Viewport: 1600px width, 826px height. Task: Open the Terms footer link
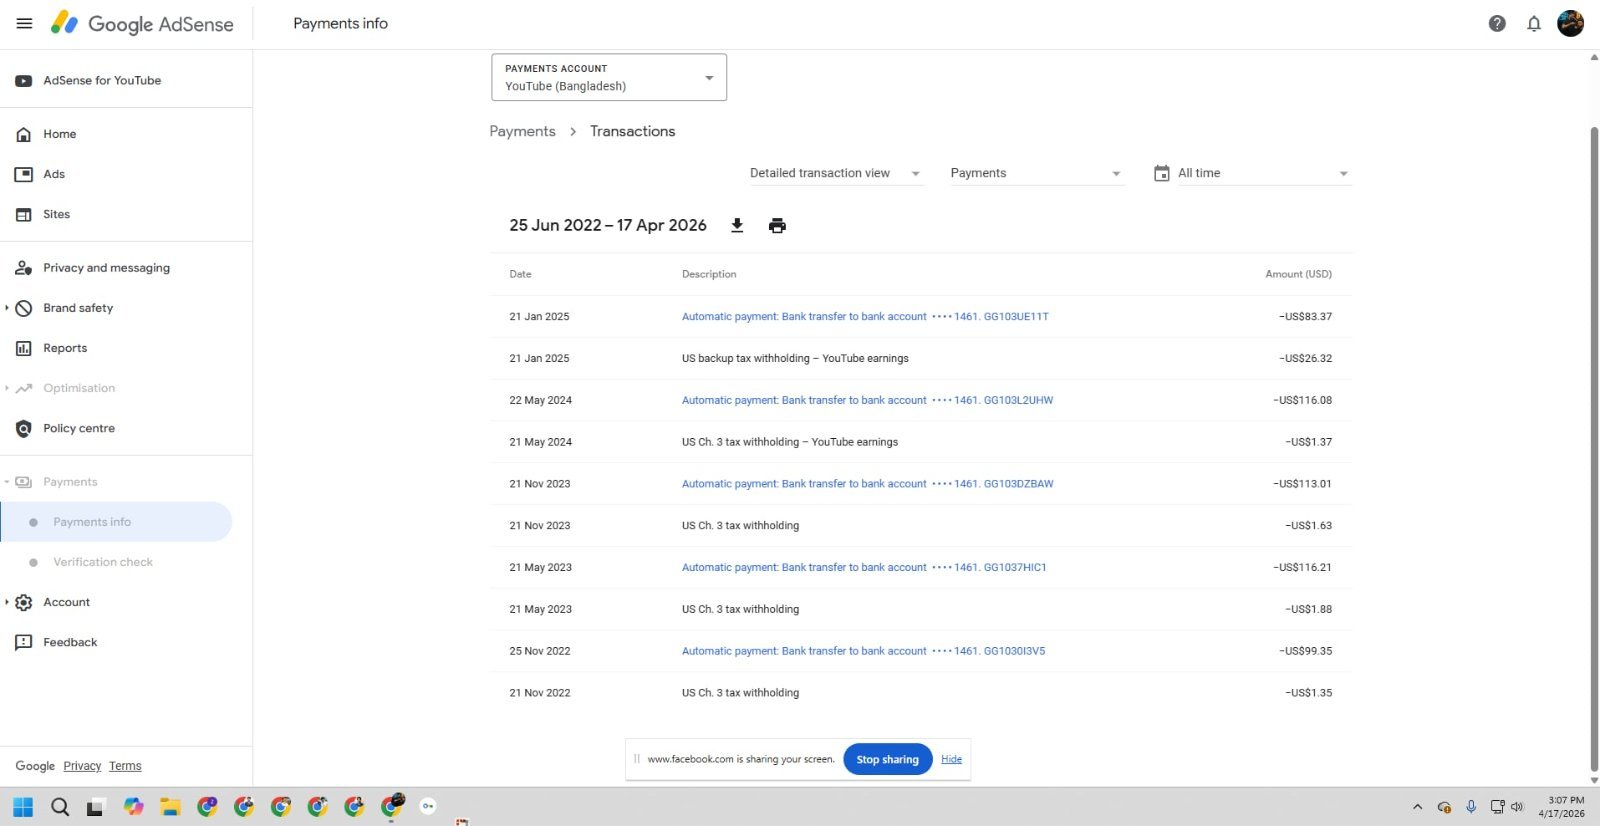tap(125, 766)
